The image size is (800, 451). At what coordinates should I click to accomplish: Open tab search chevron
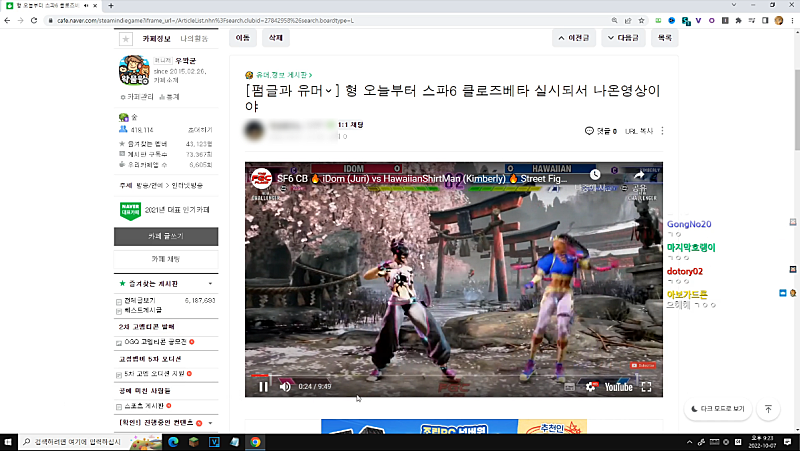[734, 5]
